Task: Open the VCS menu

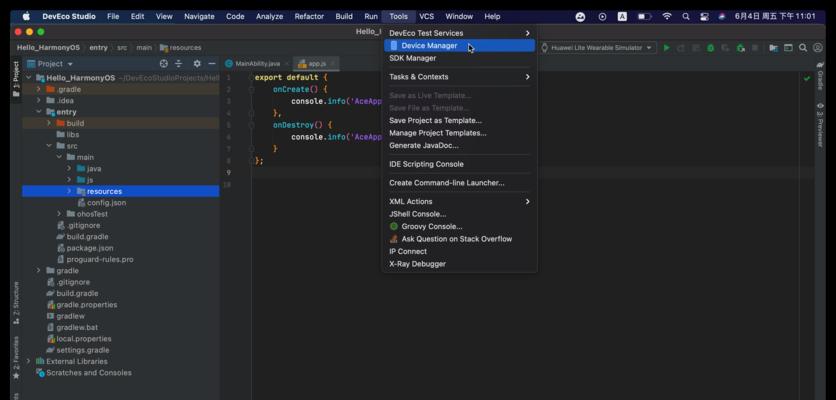Action: point(427,17)
